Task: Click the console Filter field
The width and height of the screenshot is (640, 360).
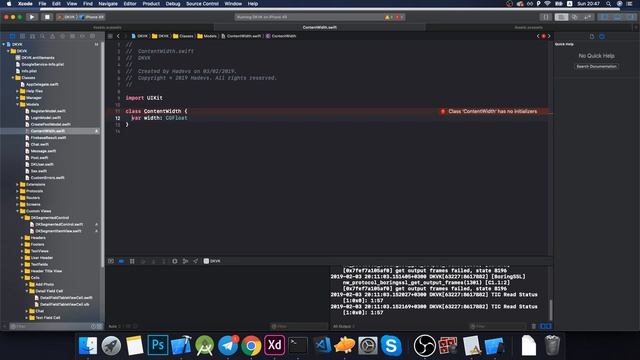Action: tap(498, 326)
